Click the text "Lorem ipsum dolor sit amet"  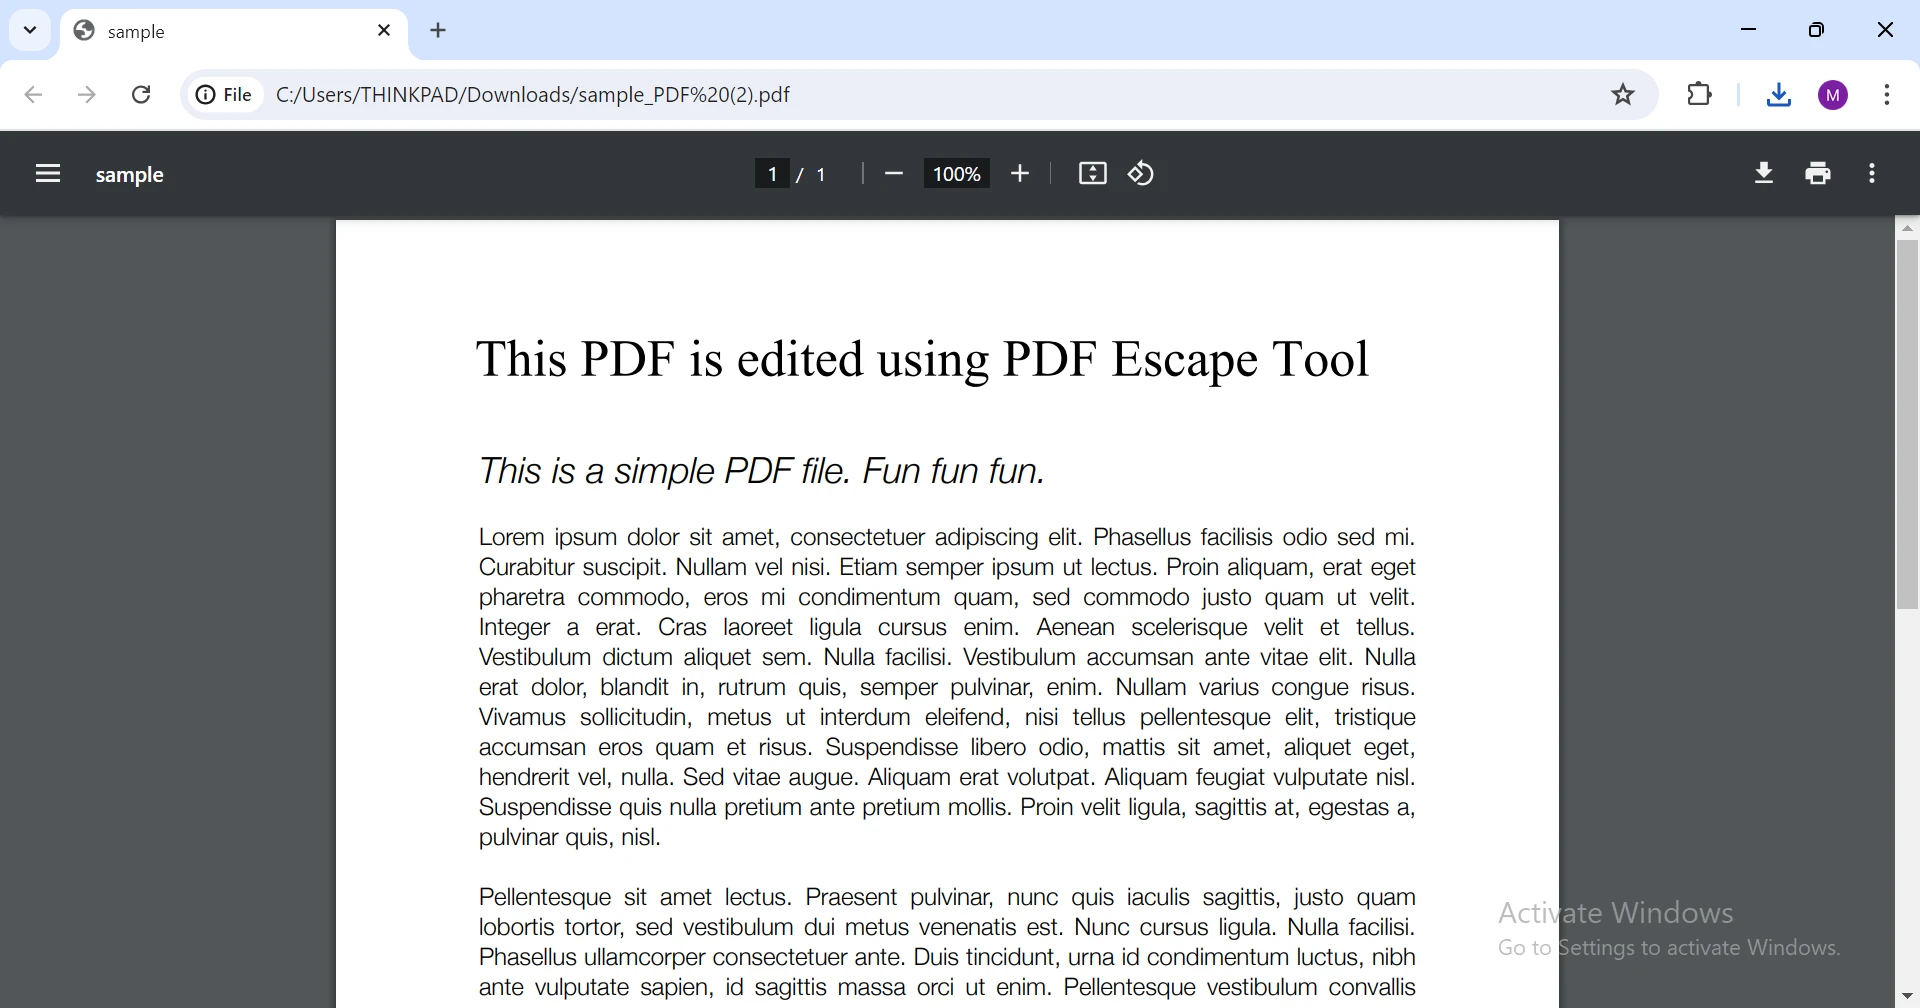630,537
